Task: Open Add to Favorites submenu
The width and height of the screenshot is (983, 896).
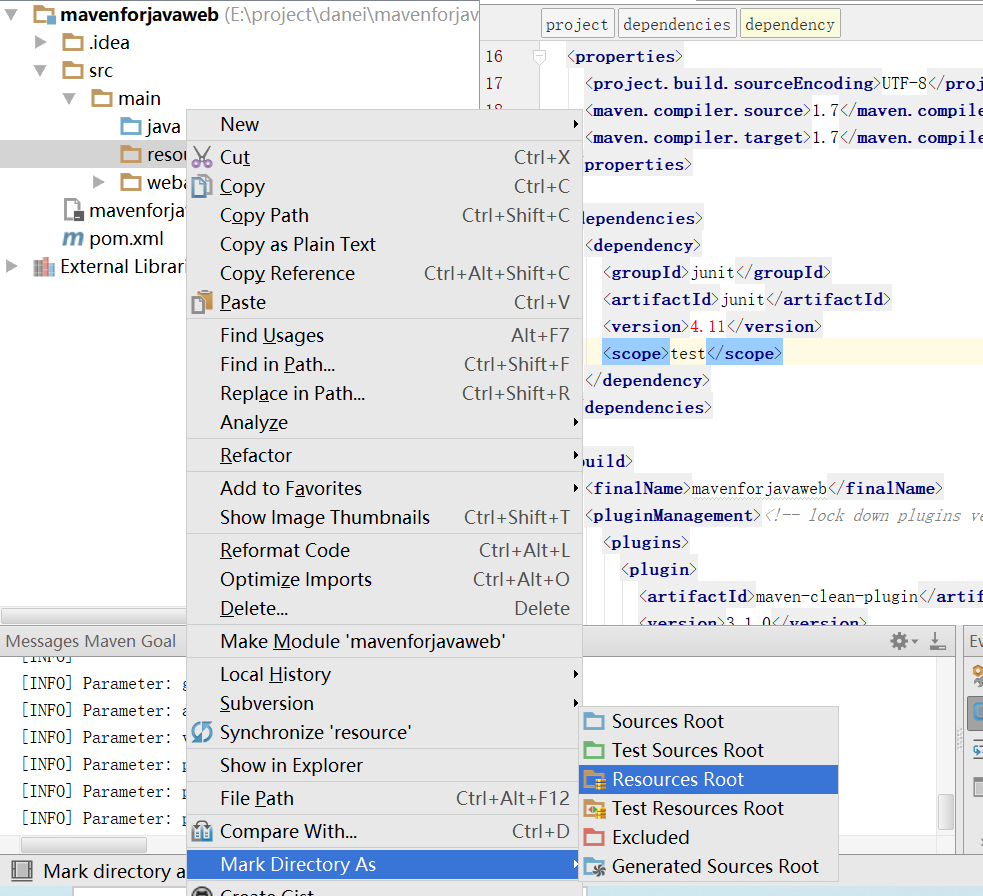Action: [x=384, y=488]
